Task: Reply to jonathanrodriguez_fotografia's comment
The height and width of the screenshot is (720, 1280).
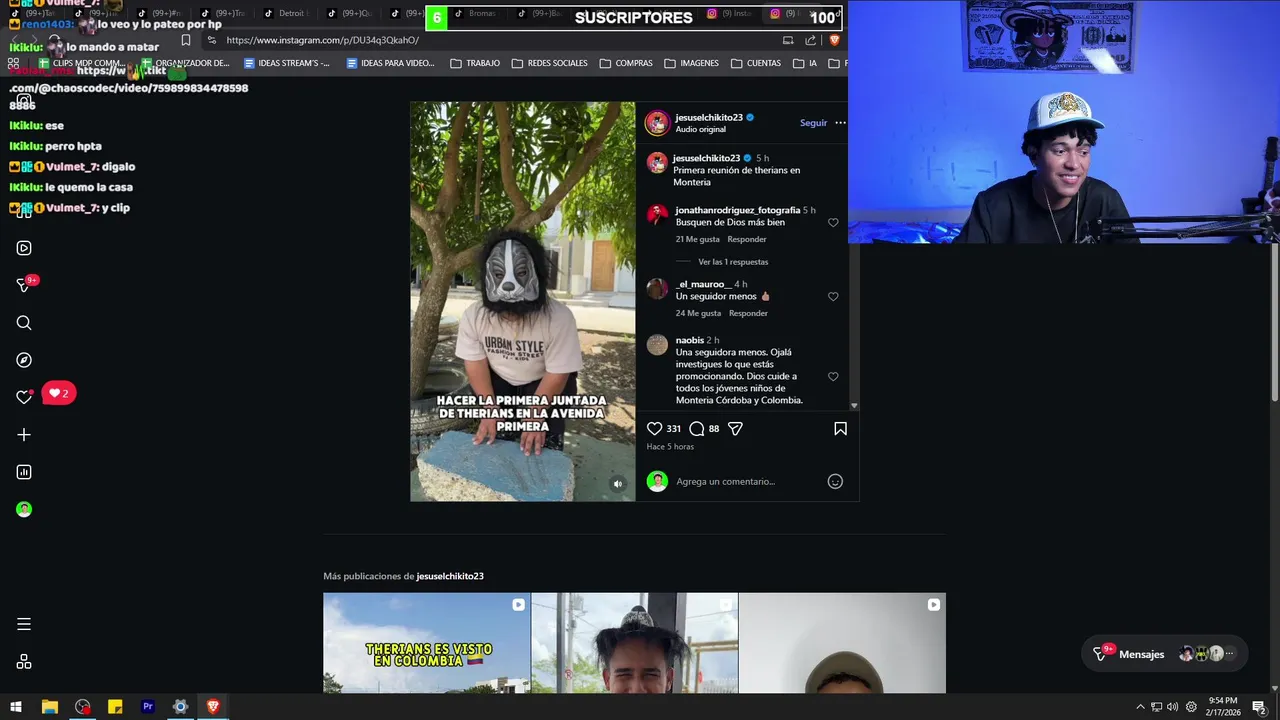Action: 747,239
